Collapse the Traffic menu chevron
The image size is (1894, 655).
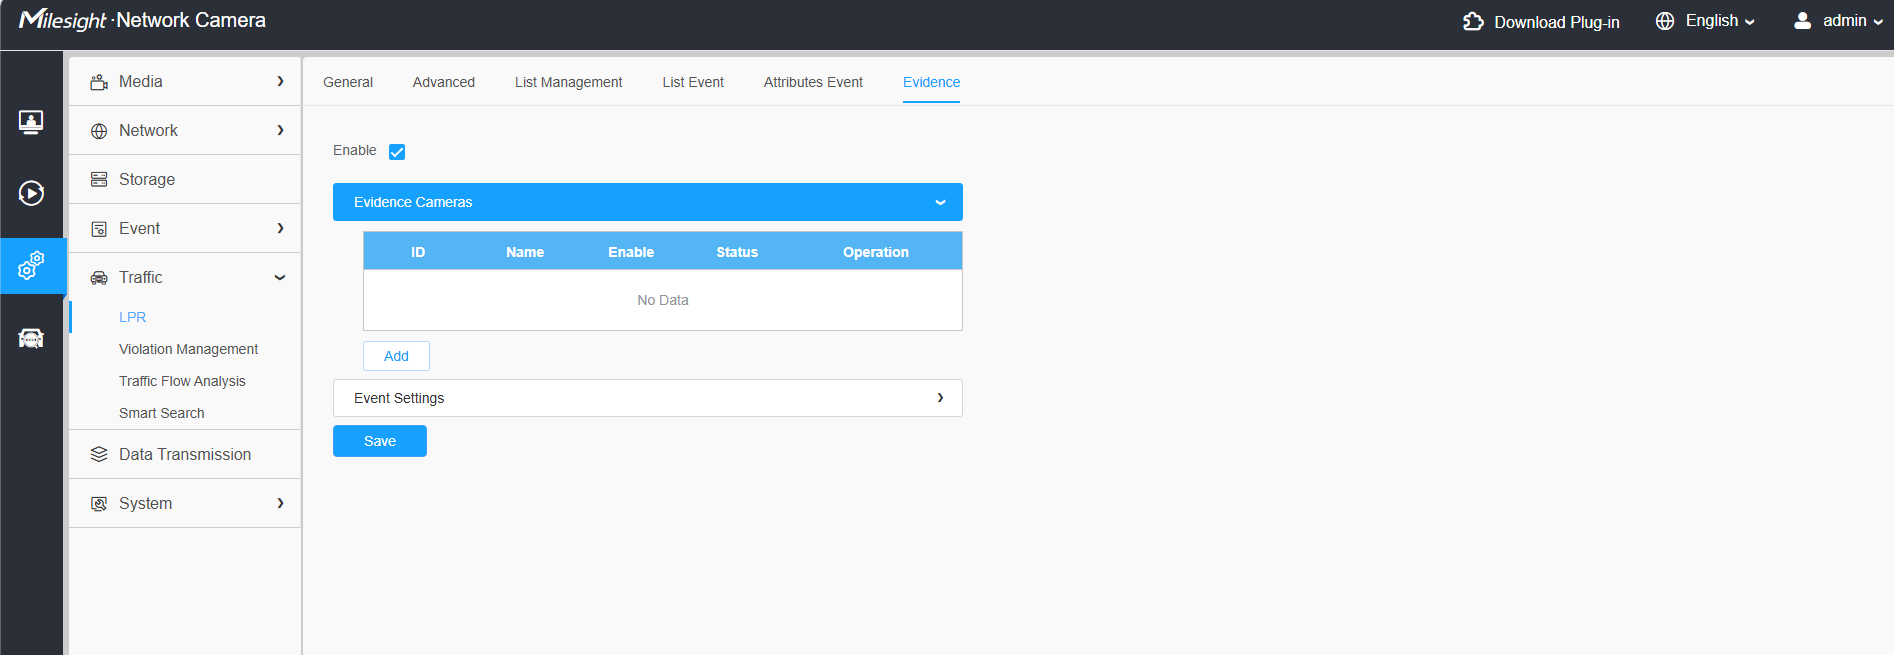[280, 278]
